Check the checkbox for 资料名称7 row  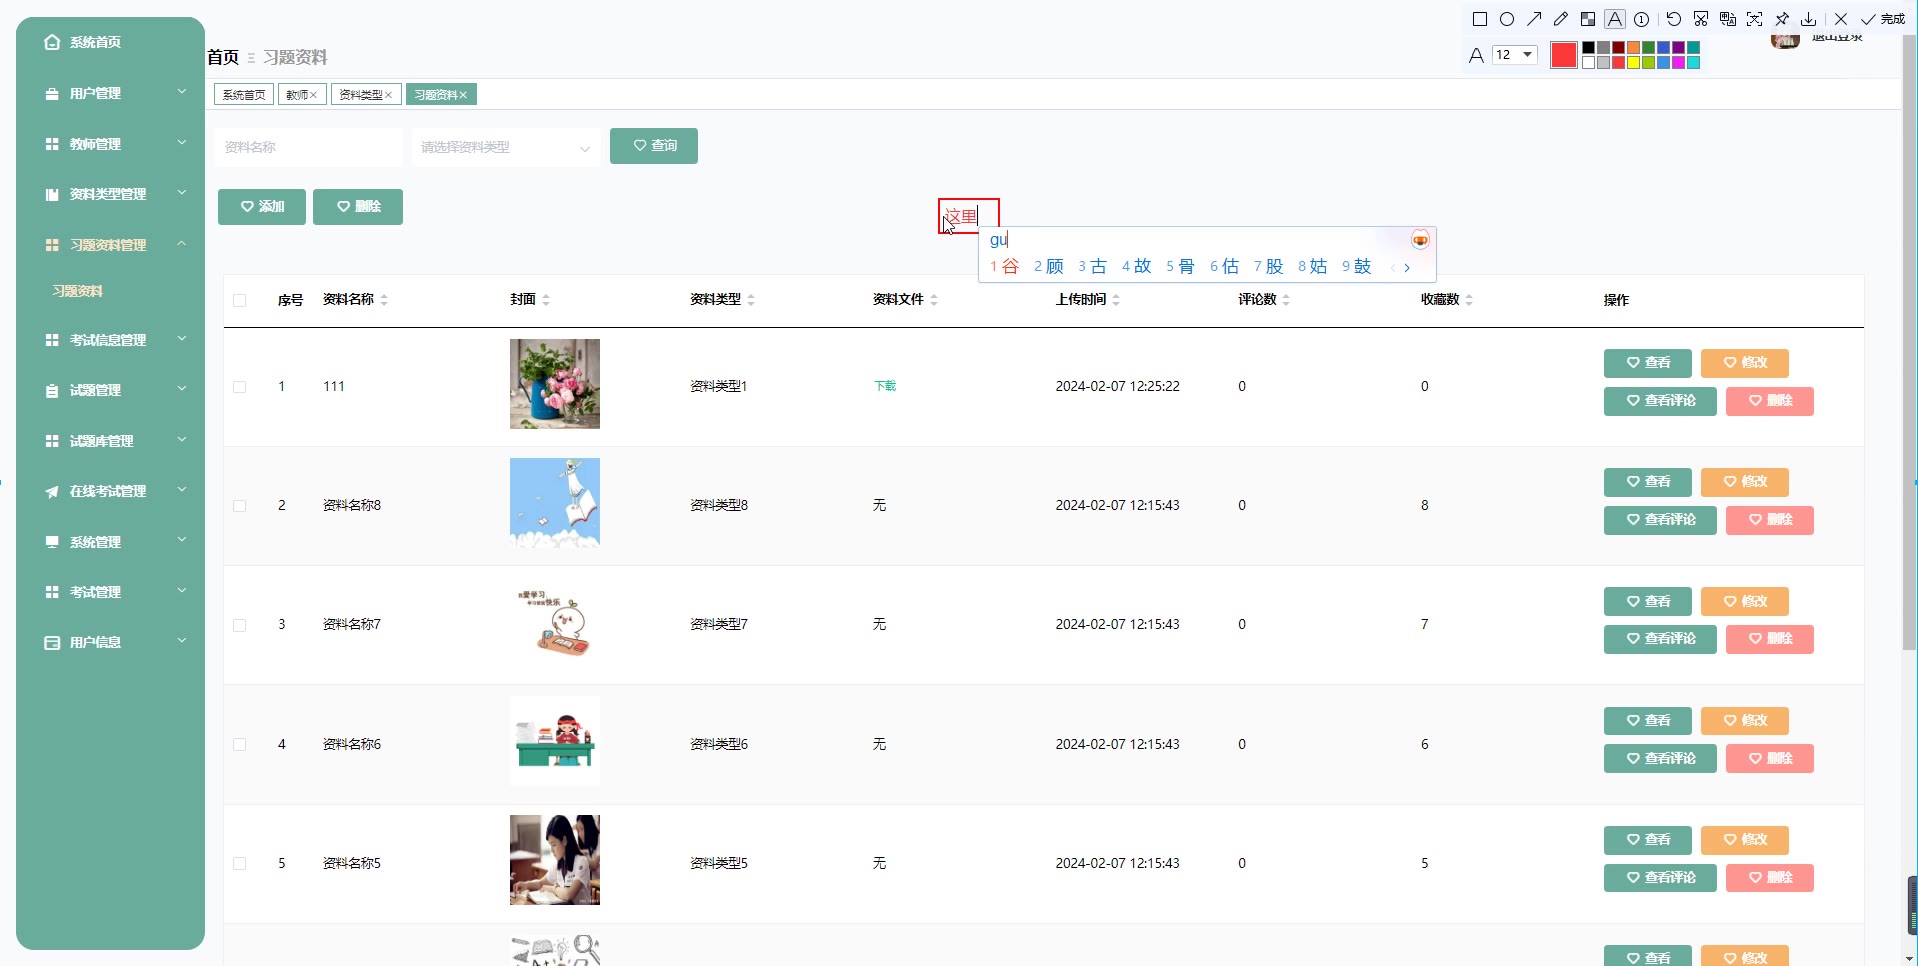[240, 625]
